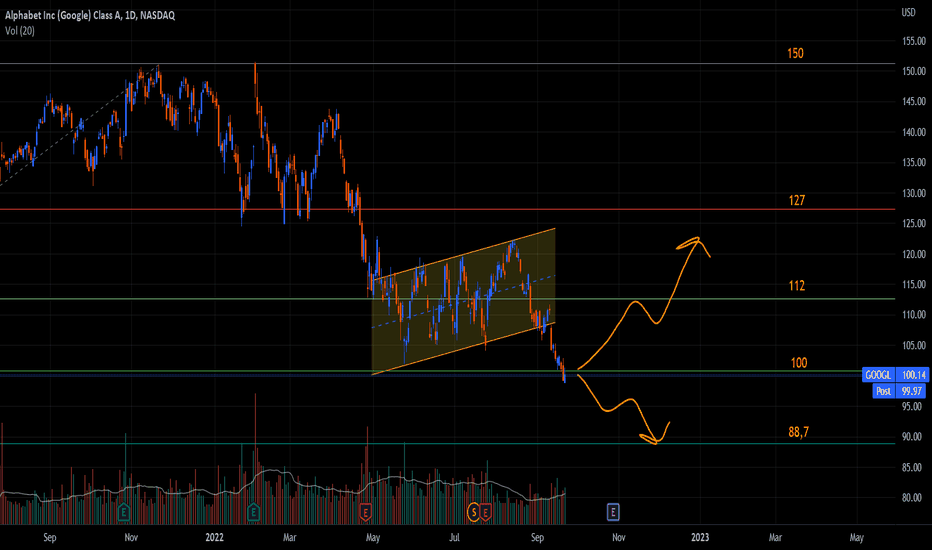Screen dimensions: 932x550
Task: Select the orange 112 level label
Action: pos(796,285)
